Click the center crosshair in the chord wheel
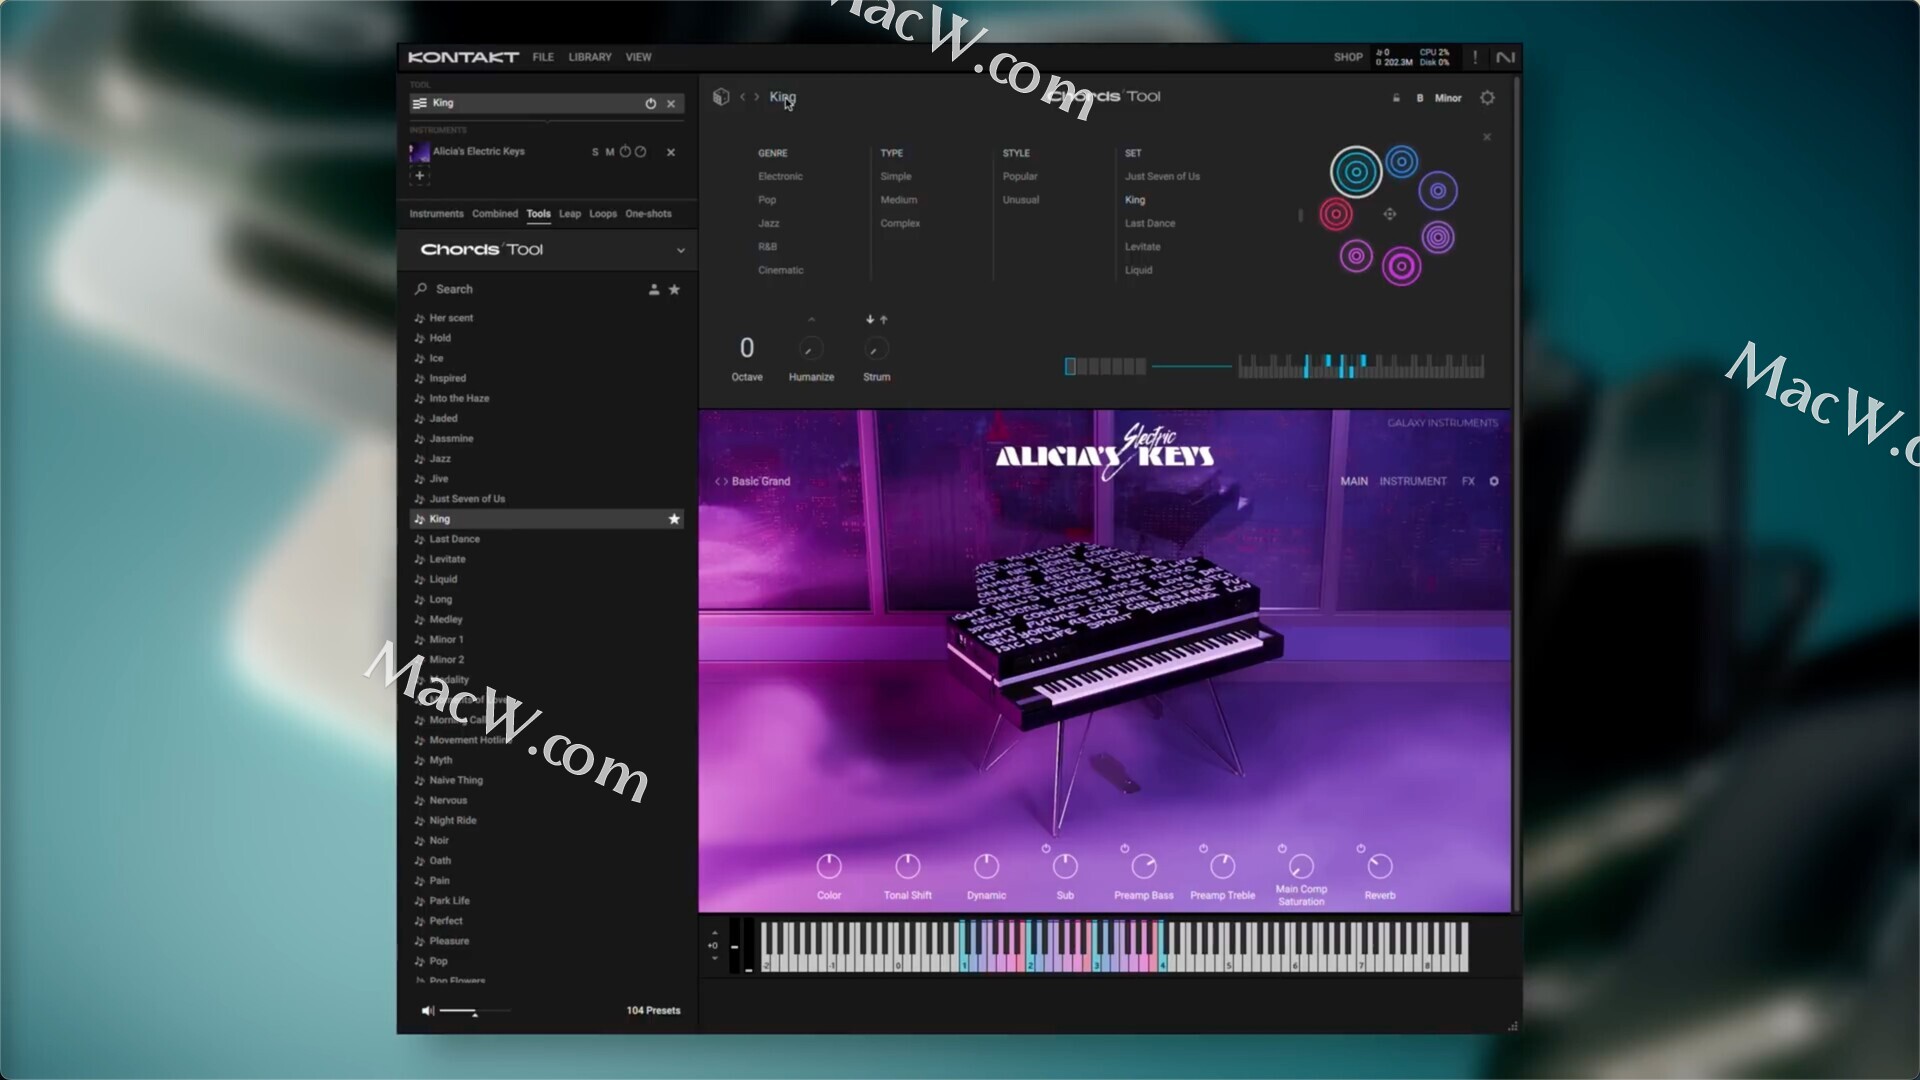The height and width of the screenshot is (1080, 1920). (x=1389, y=214)
